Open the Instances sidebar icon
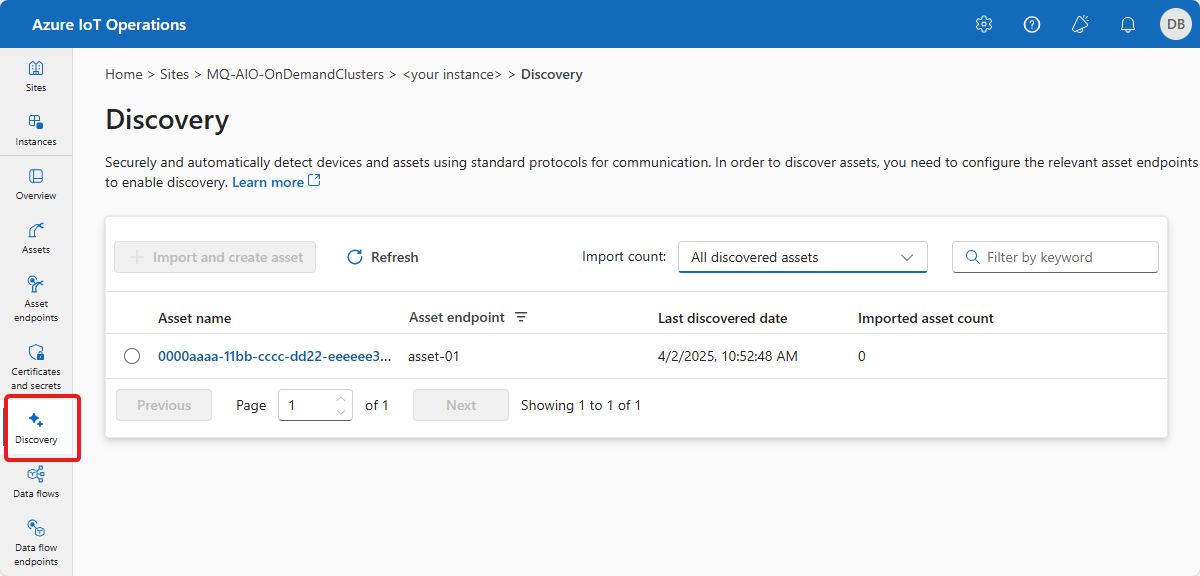The image size is (1200, 576). click(36, 130)
